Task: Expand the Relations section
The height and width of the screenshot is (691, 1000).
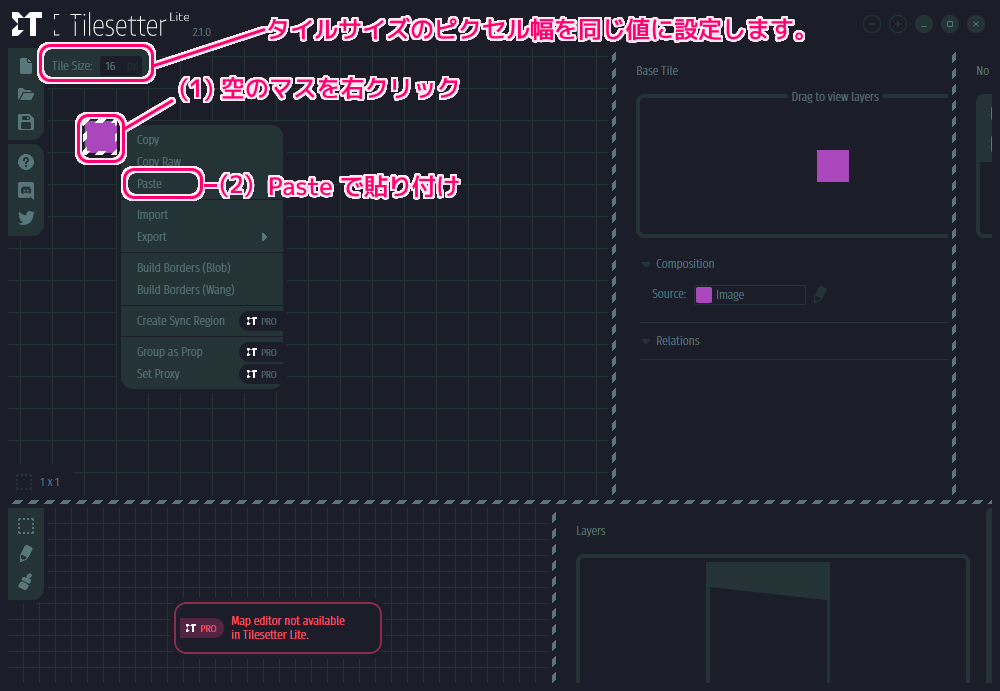Action: click(645, 340)
